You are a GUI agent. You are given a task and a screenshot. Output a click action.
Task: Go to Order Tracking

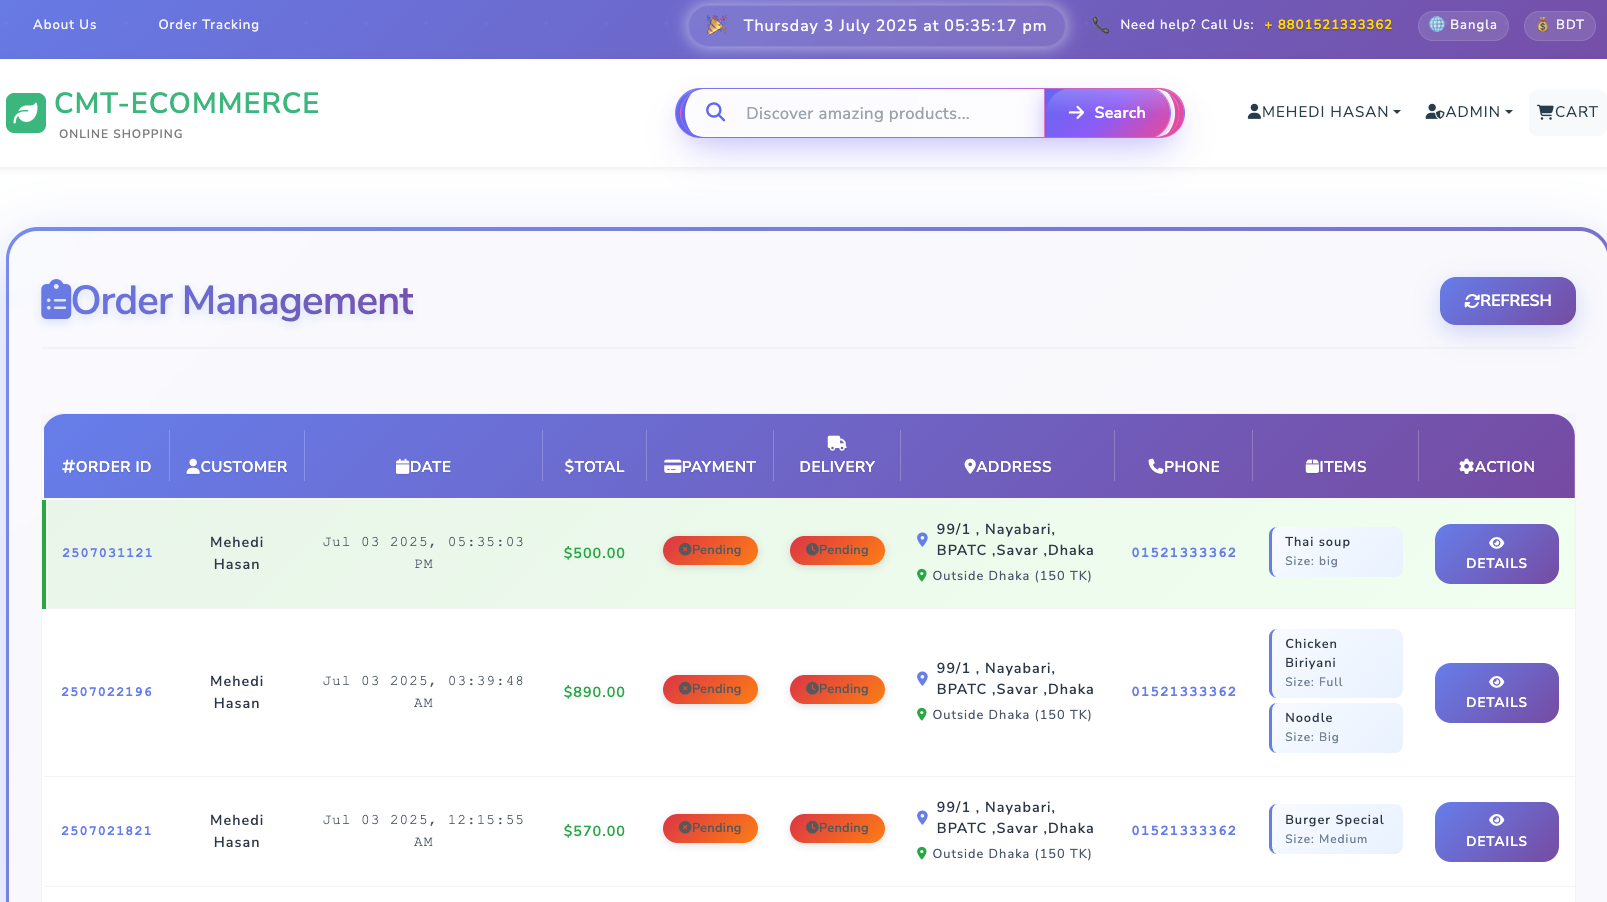point(208,25)
